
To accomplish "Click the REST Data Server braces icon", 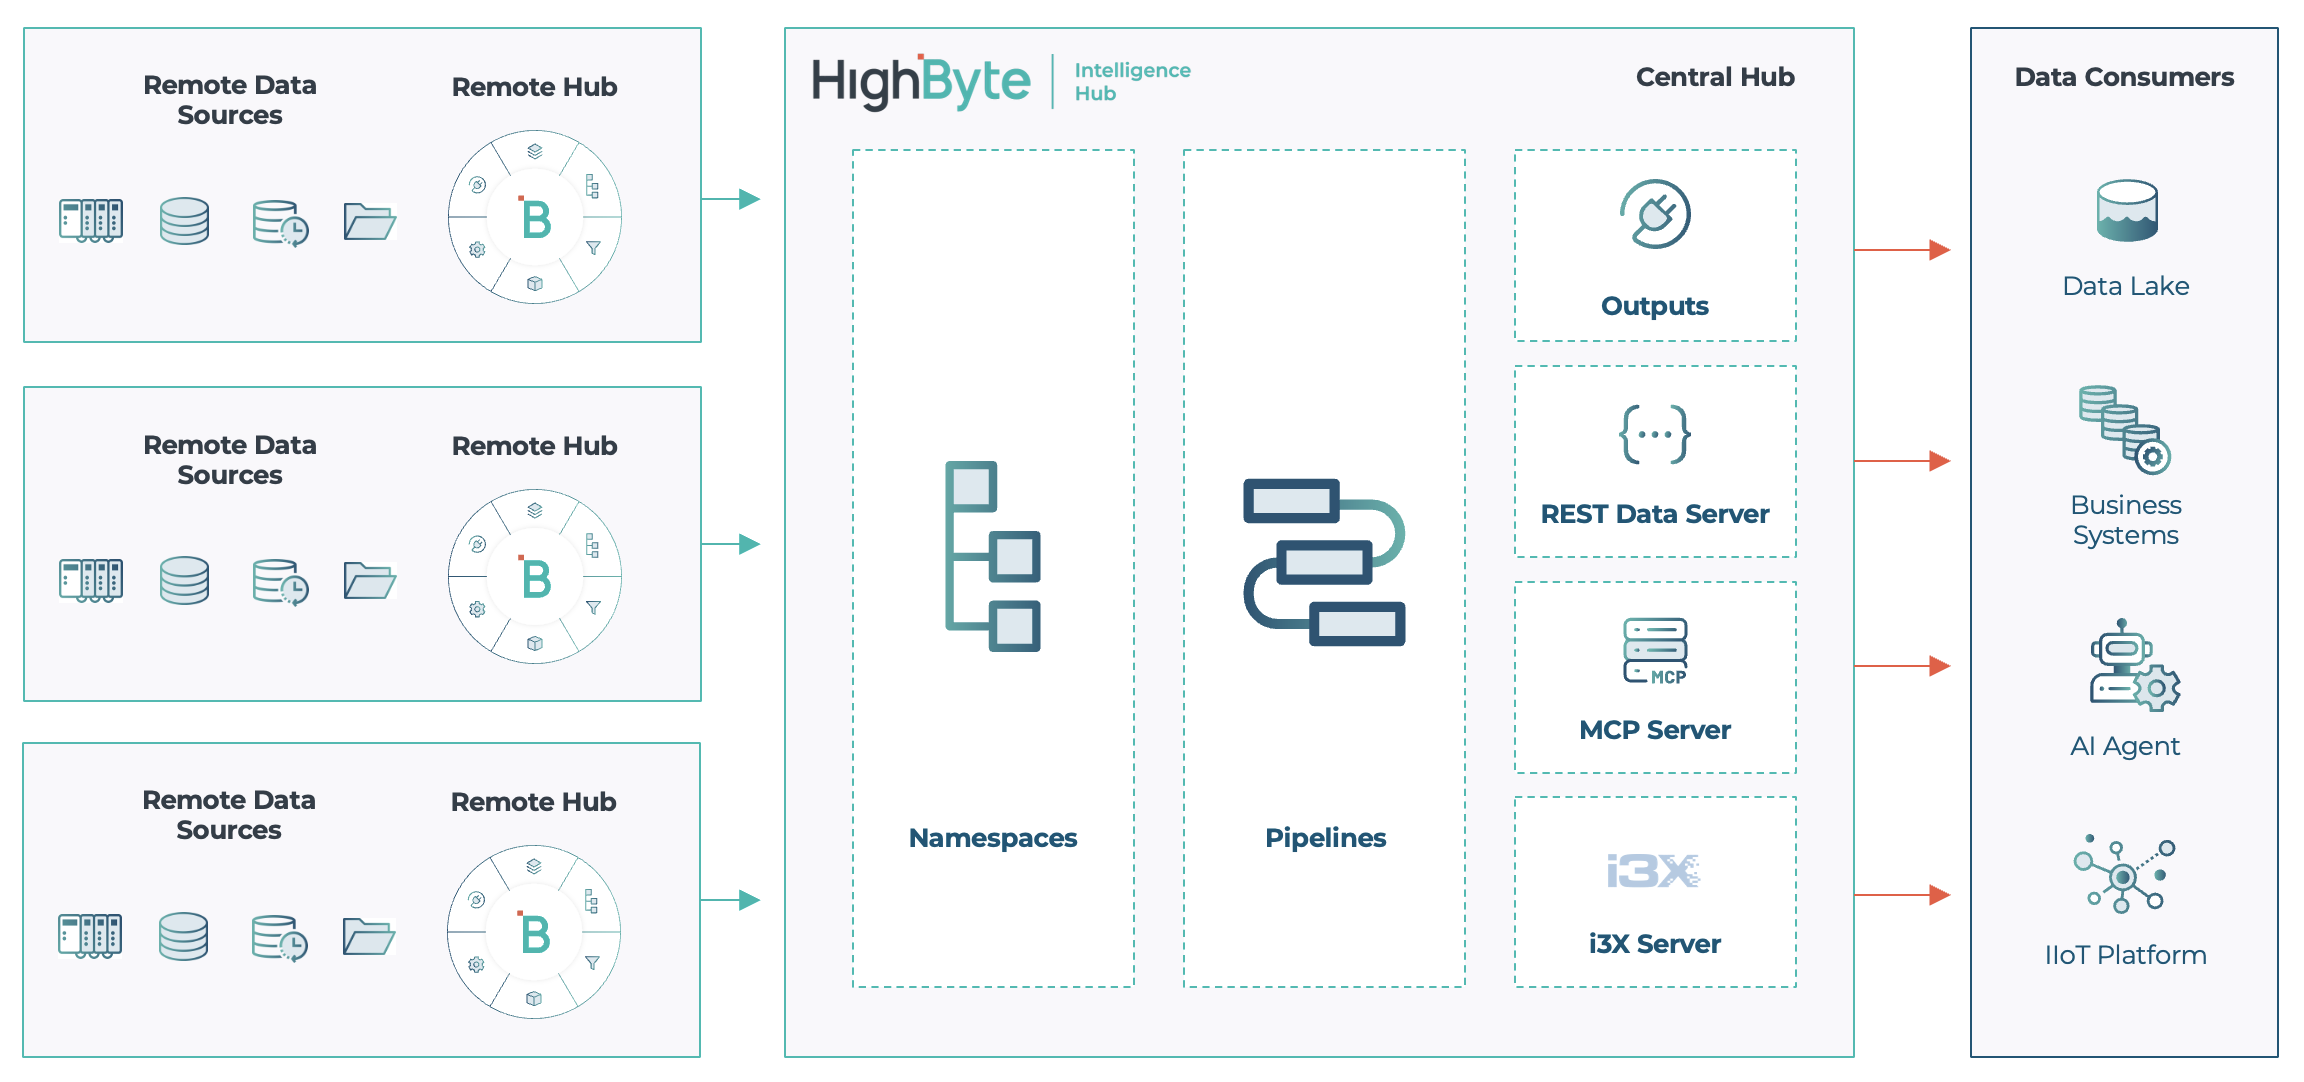I will 1655,434.
